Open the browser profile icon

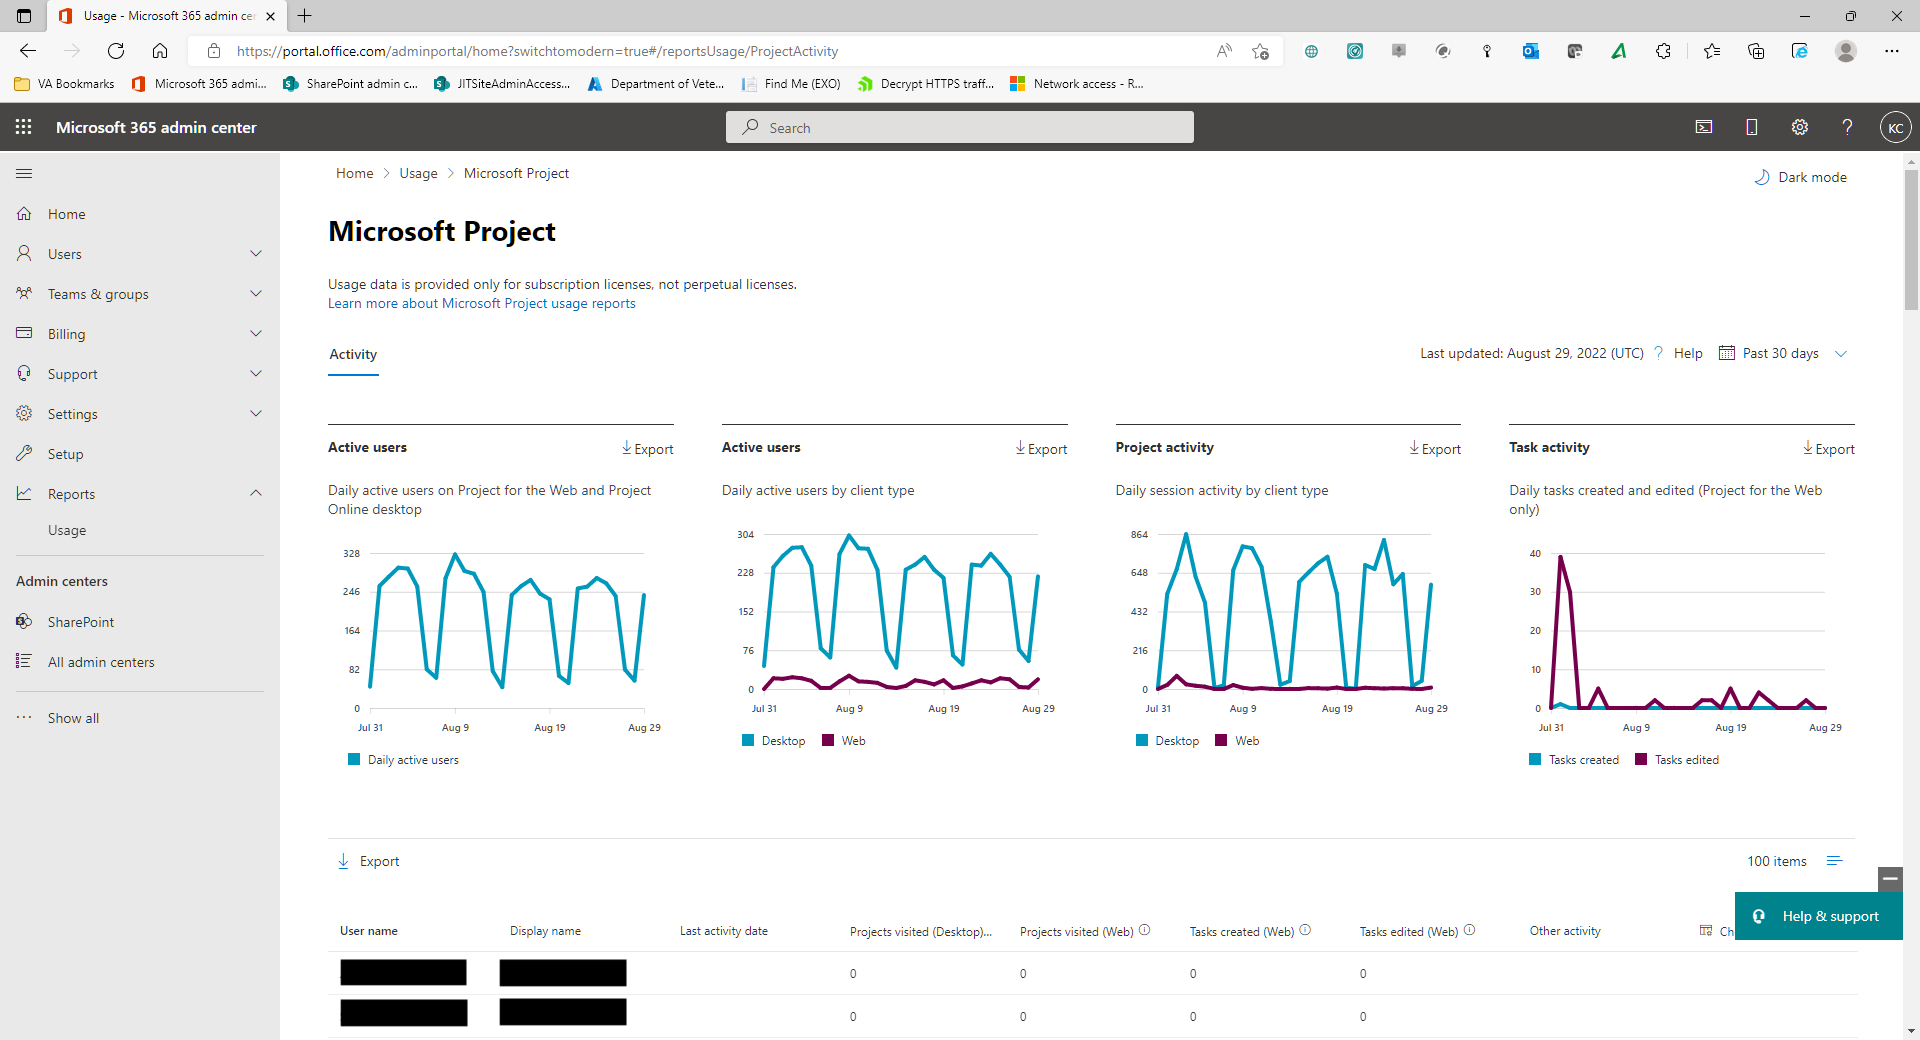[1846, 51]
